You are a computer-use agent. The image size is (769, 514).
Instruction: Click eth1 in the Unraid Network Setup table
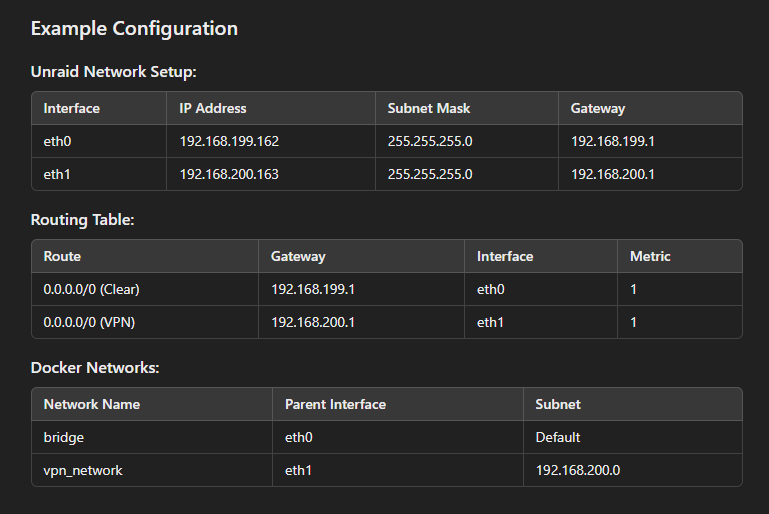57,174
